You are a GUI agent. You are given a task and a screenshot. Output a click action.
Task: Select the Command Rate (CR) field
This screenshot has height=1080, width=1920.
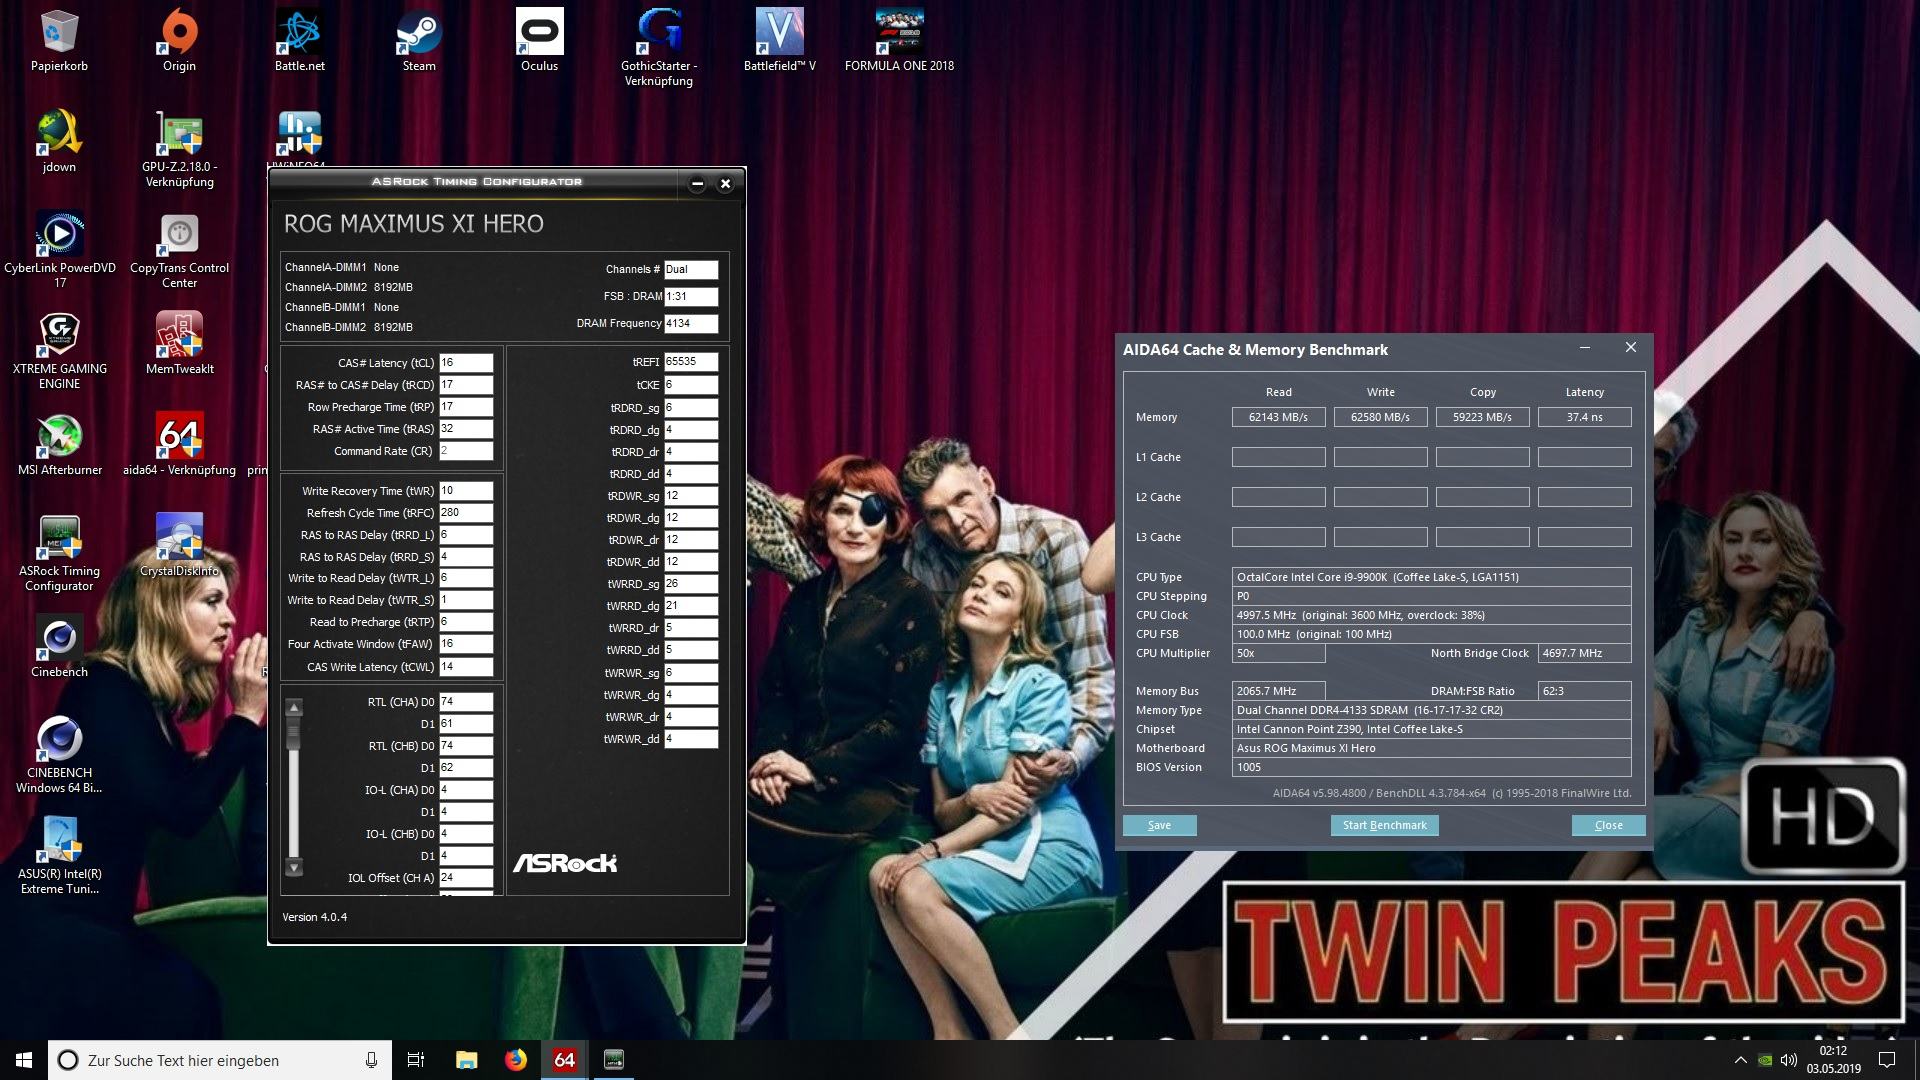pos(466,451)
